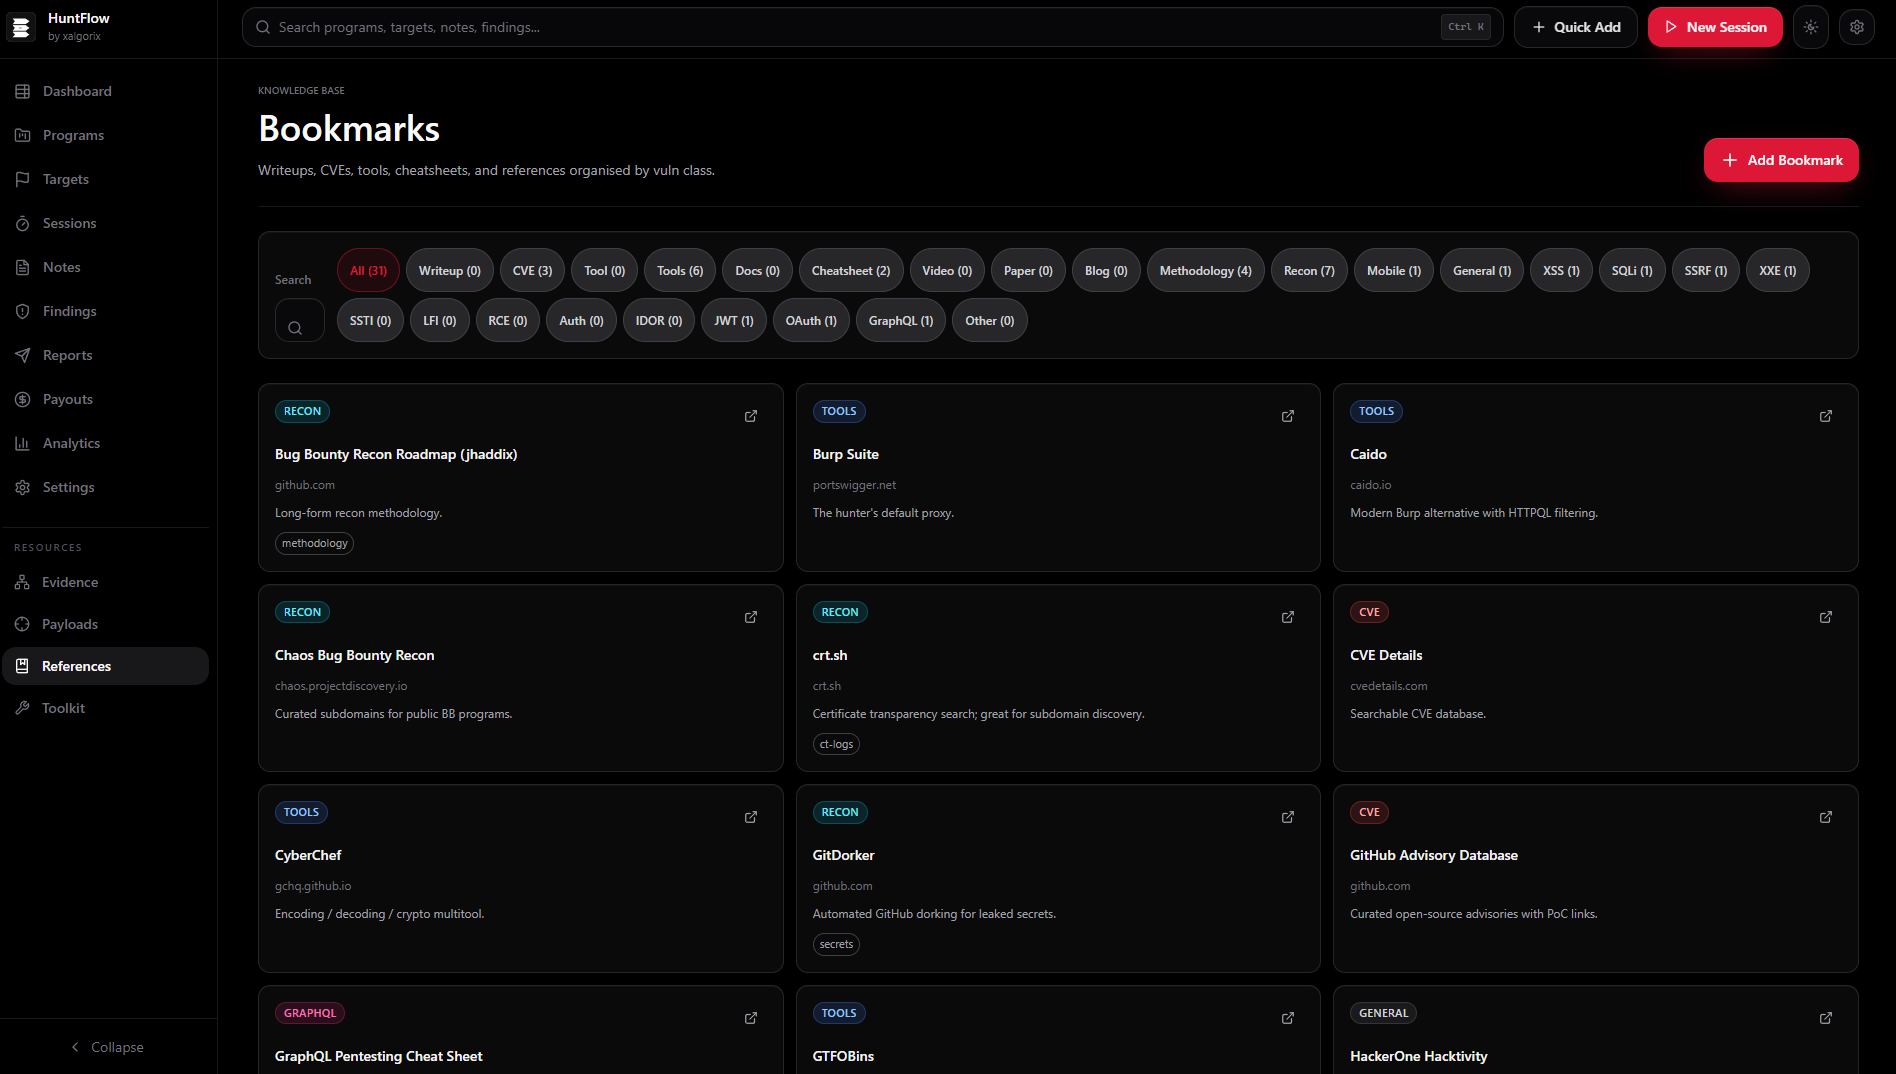Open References in the sidebar
Image resolution: width=1896 pixels, height=1074 pixels.
(x=106, y=666)
